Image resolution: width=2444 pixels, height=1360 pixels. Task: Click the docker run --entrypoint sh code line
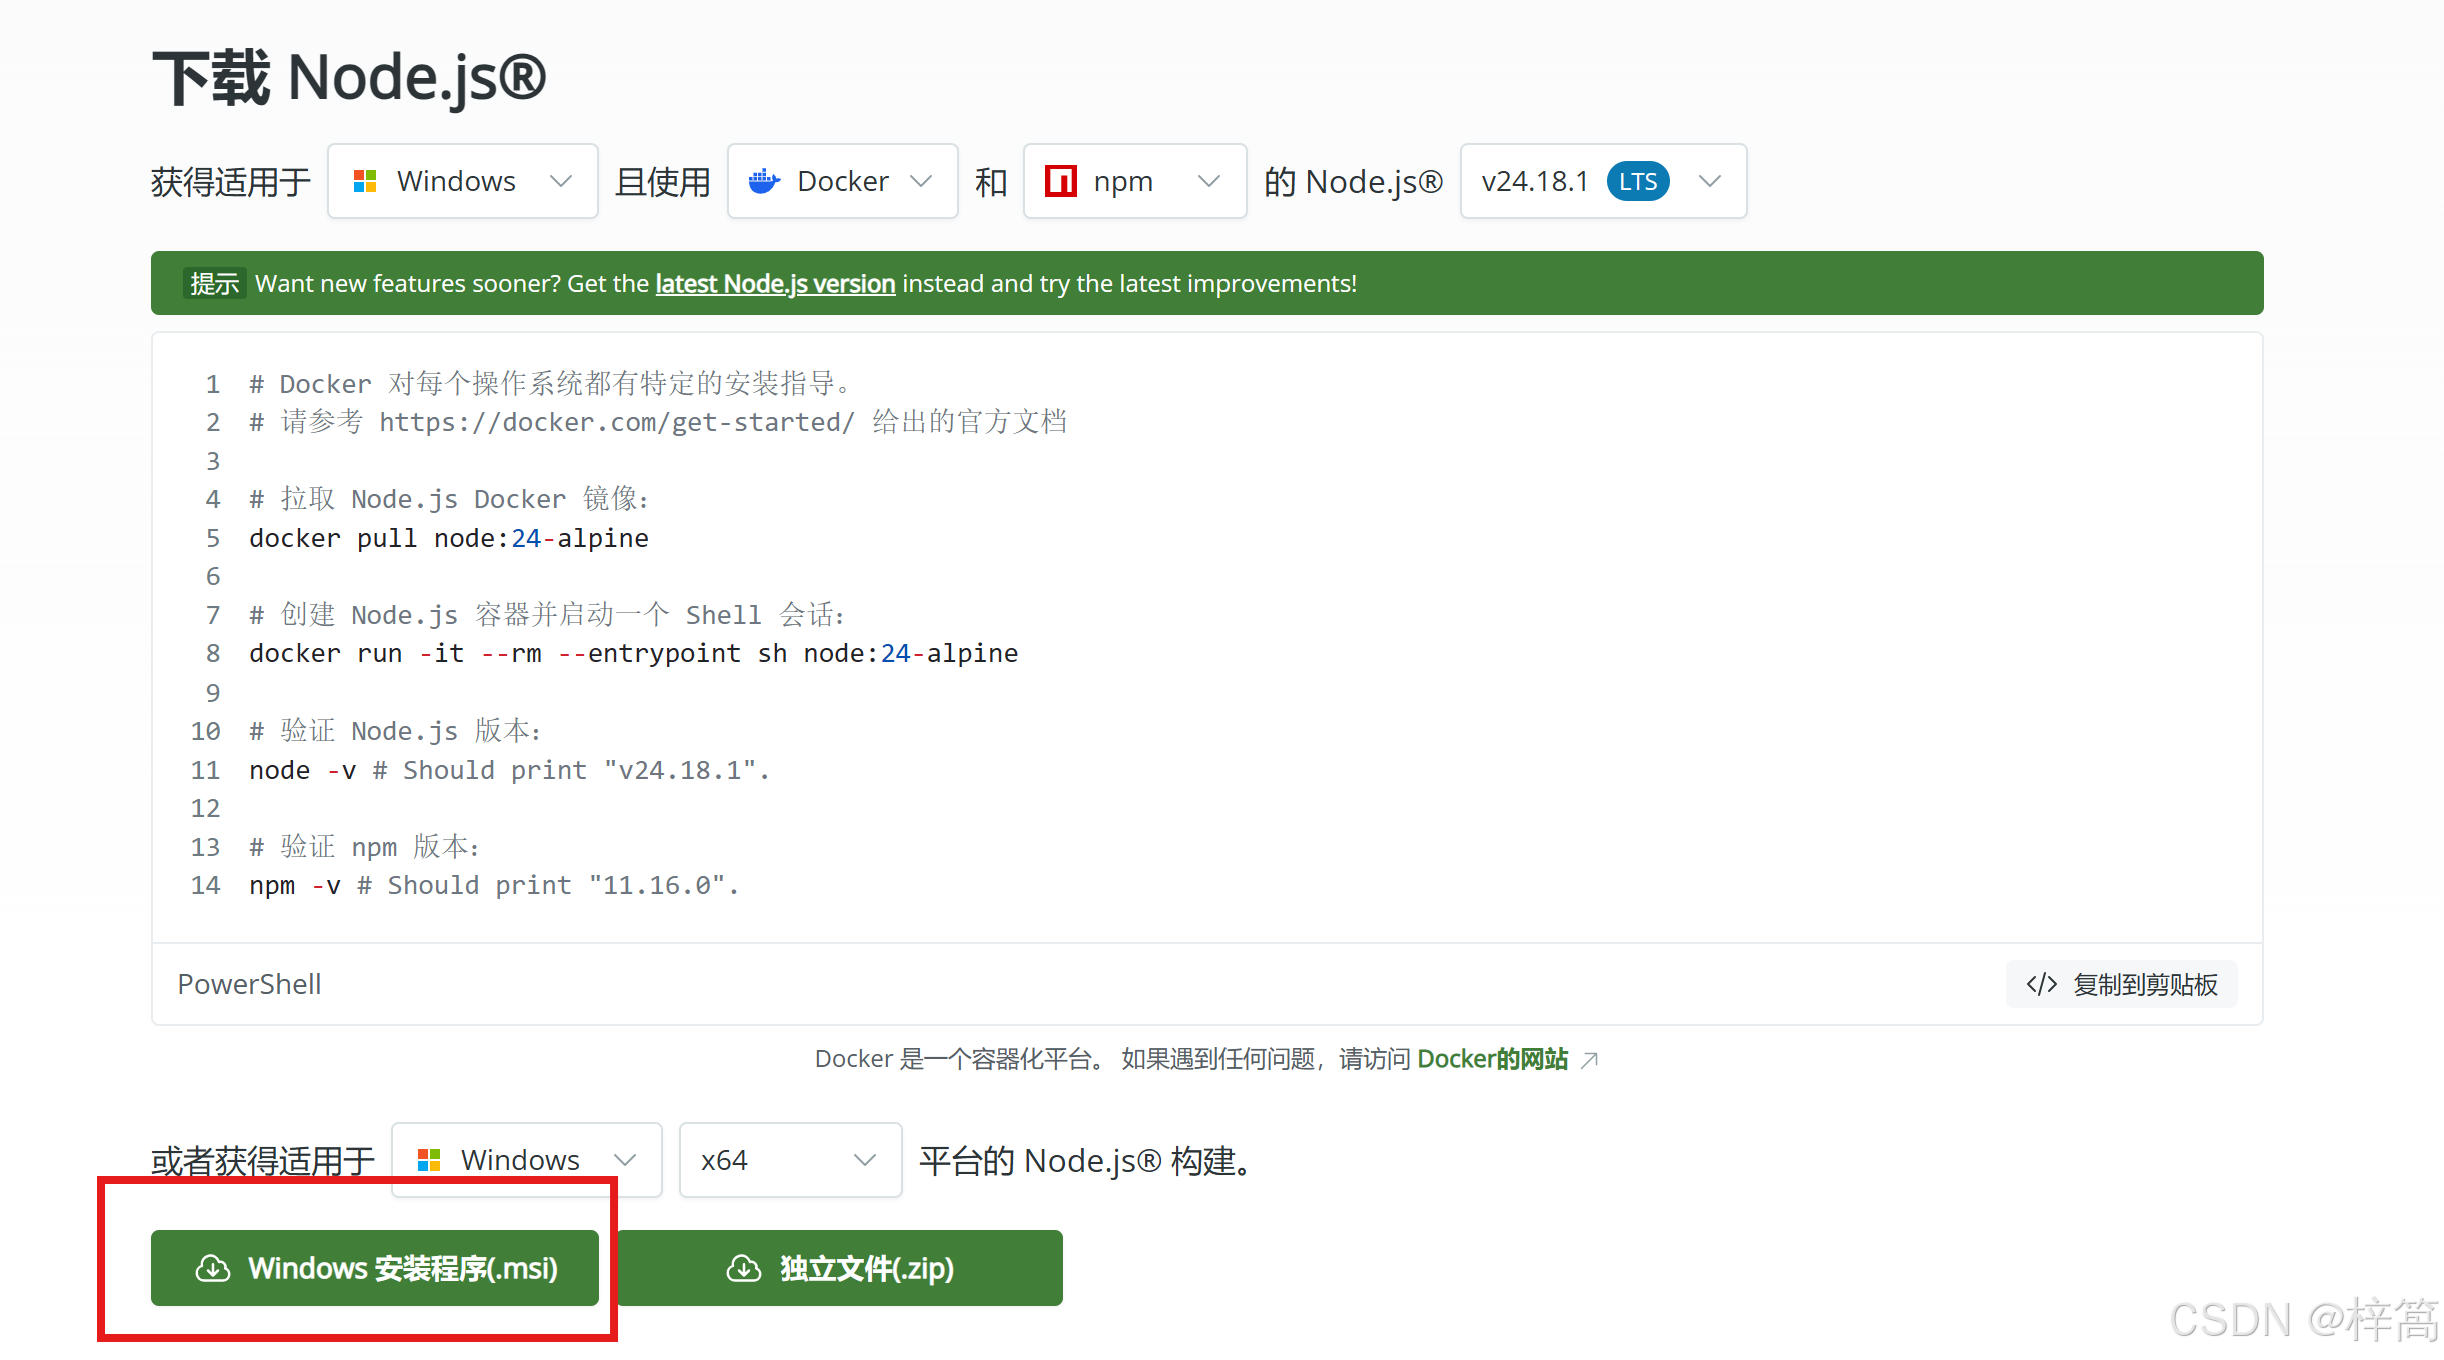pos(634,654)
